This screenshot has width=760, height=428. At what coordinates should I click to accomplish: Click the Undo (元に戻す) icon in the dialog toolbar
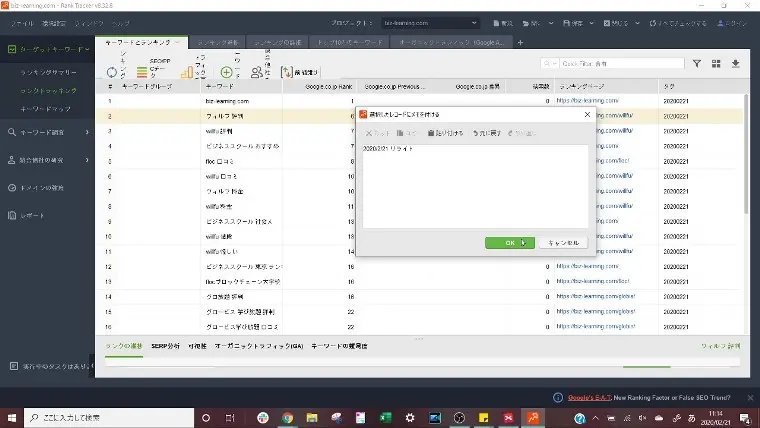click(x=487, y=133)
